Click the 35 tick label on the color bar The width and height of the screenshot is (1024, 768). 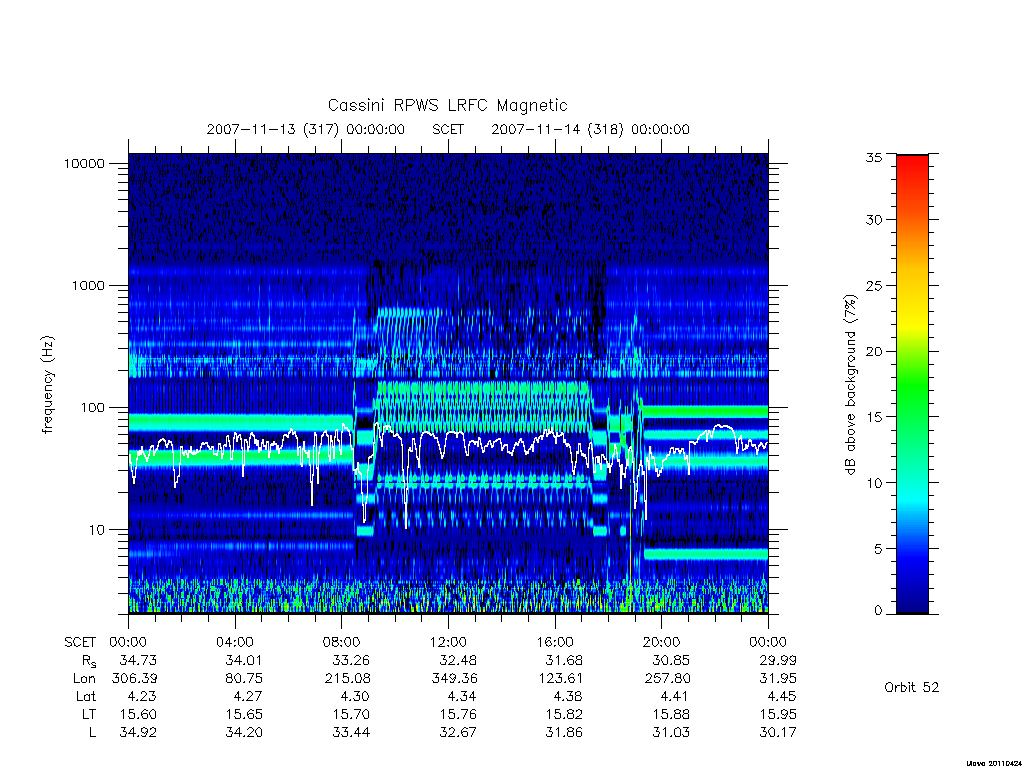point(873,157)
